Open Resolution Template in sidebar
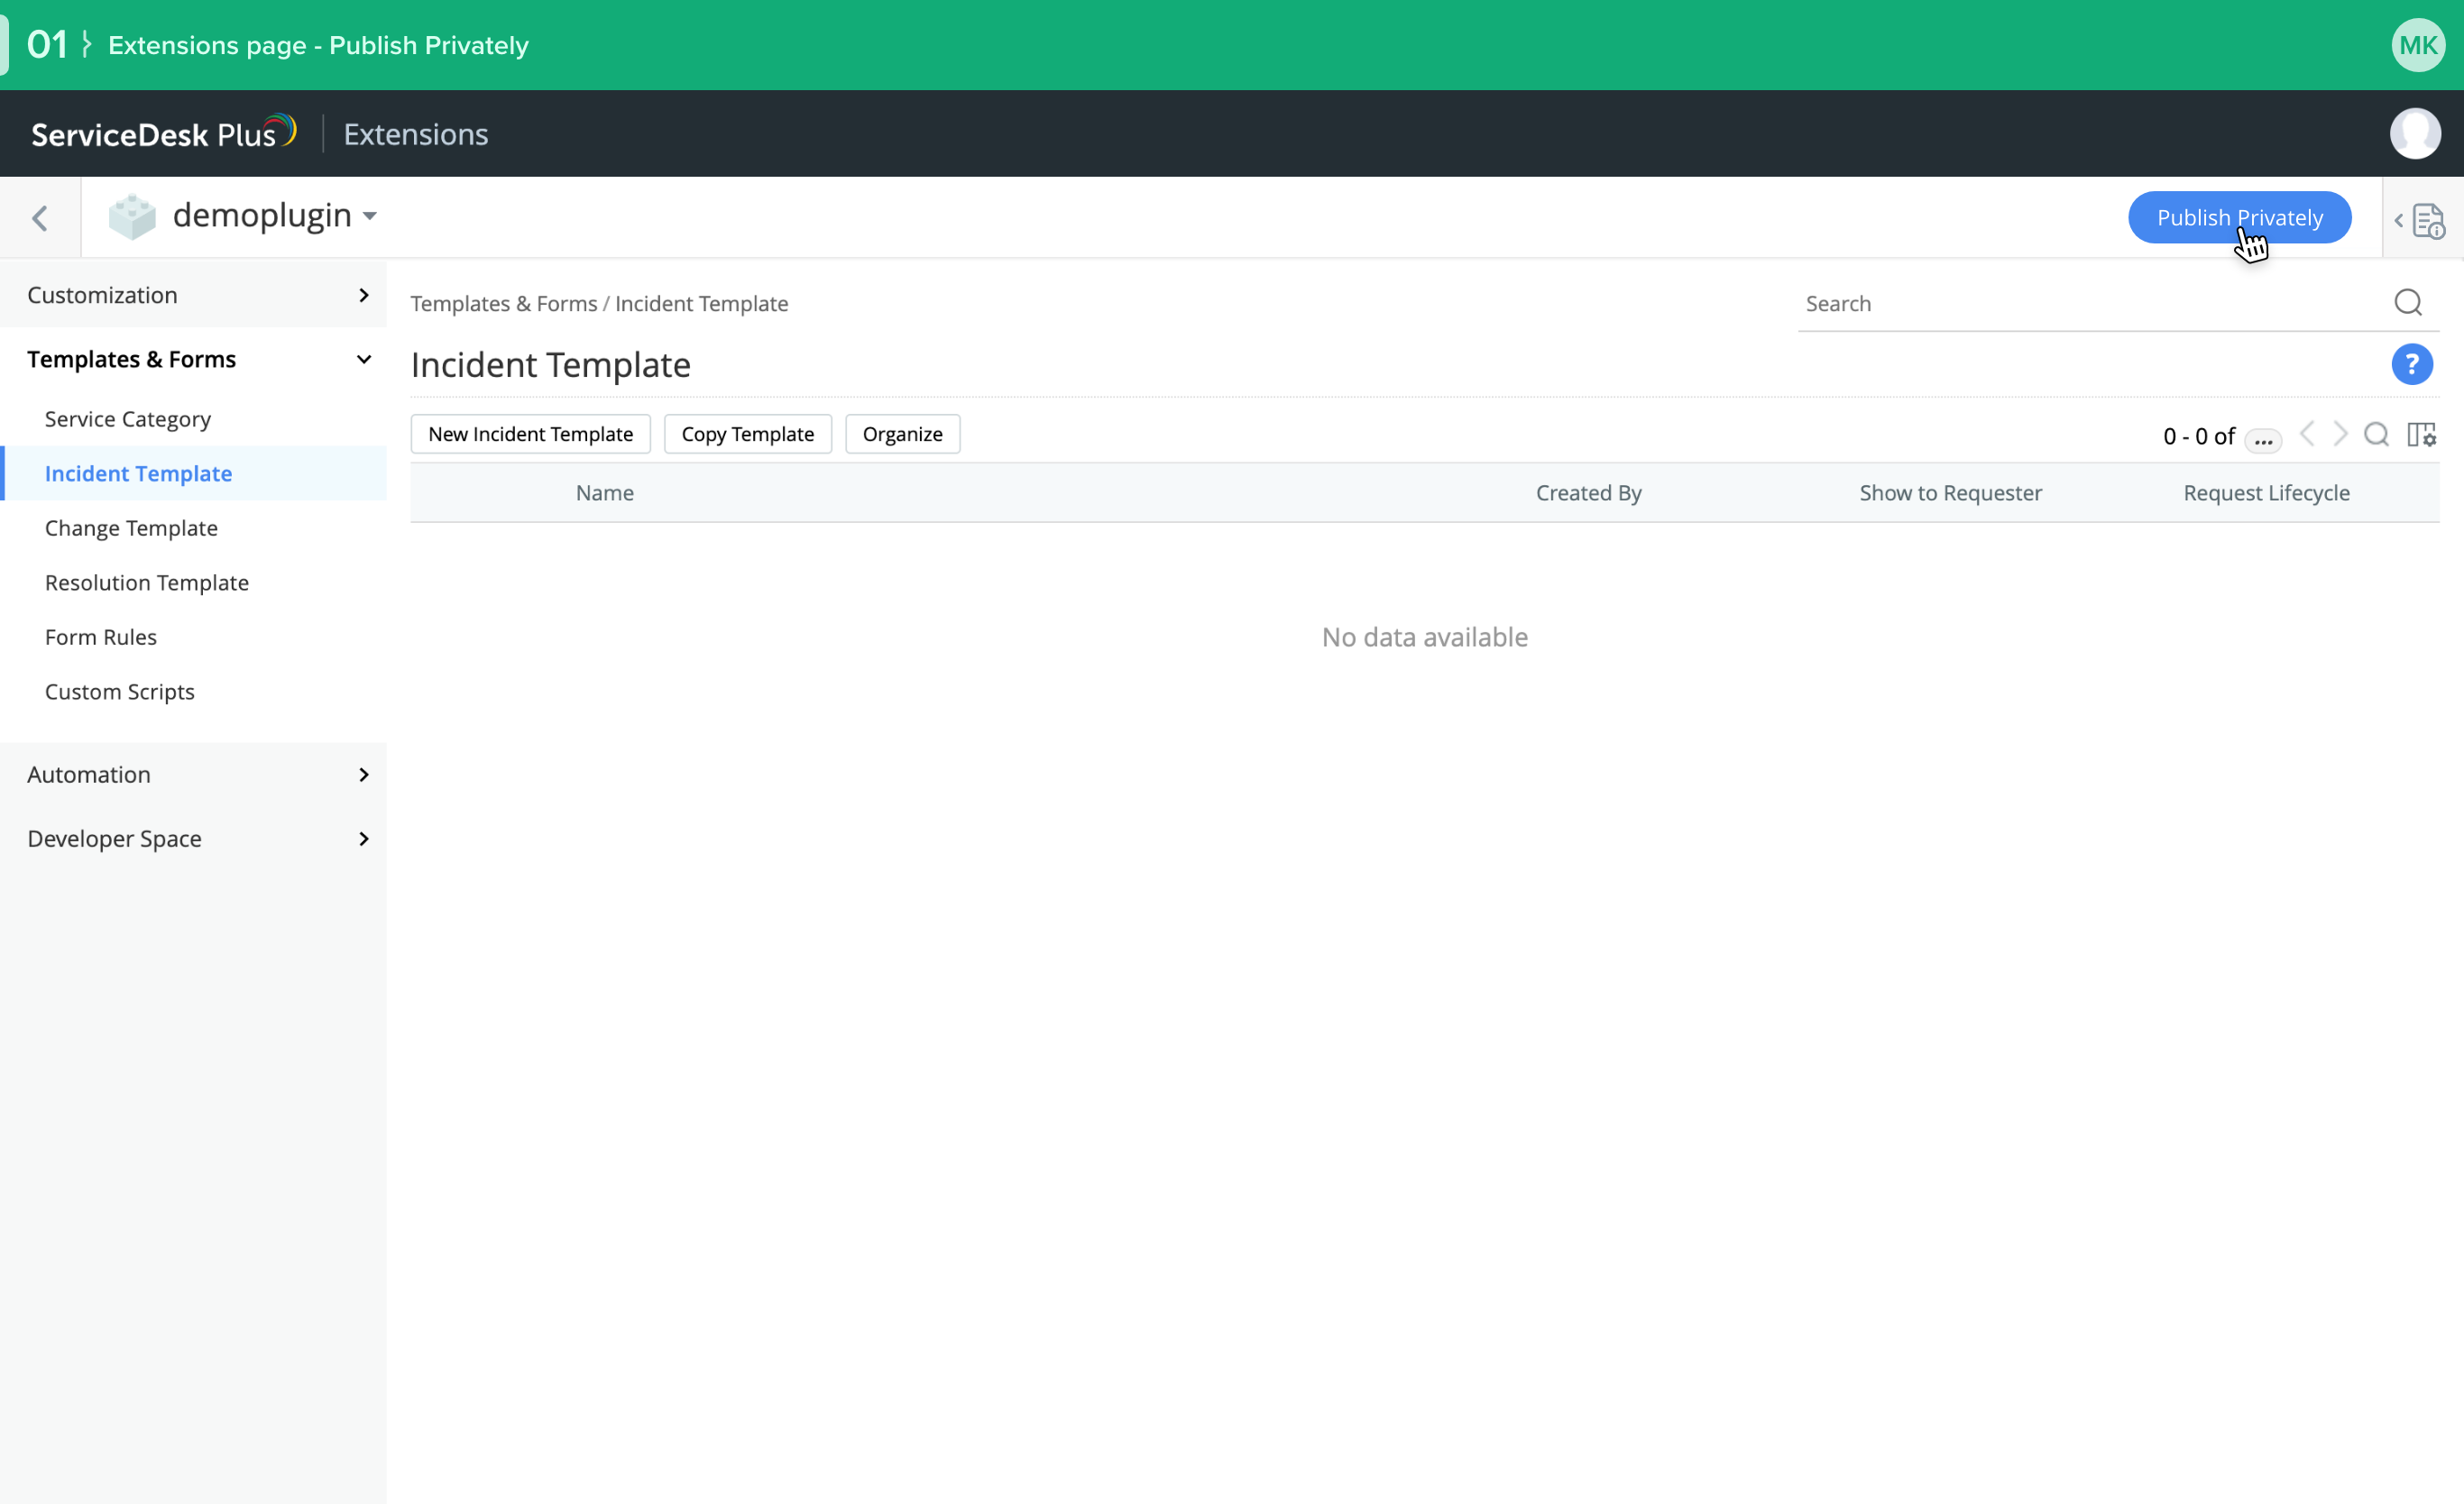Viewport: 2464px width, 1504px height. coord(147,583)
